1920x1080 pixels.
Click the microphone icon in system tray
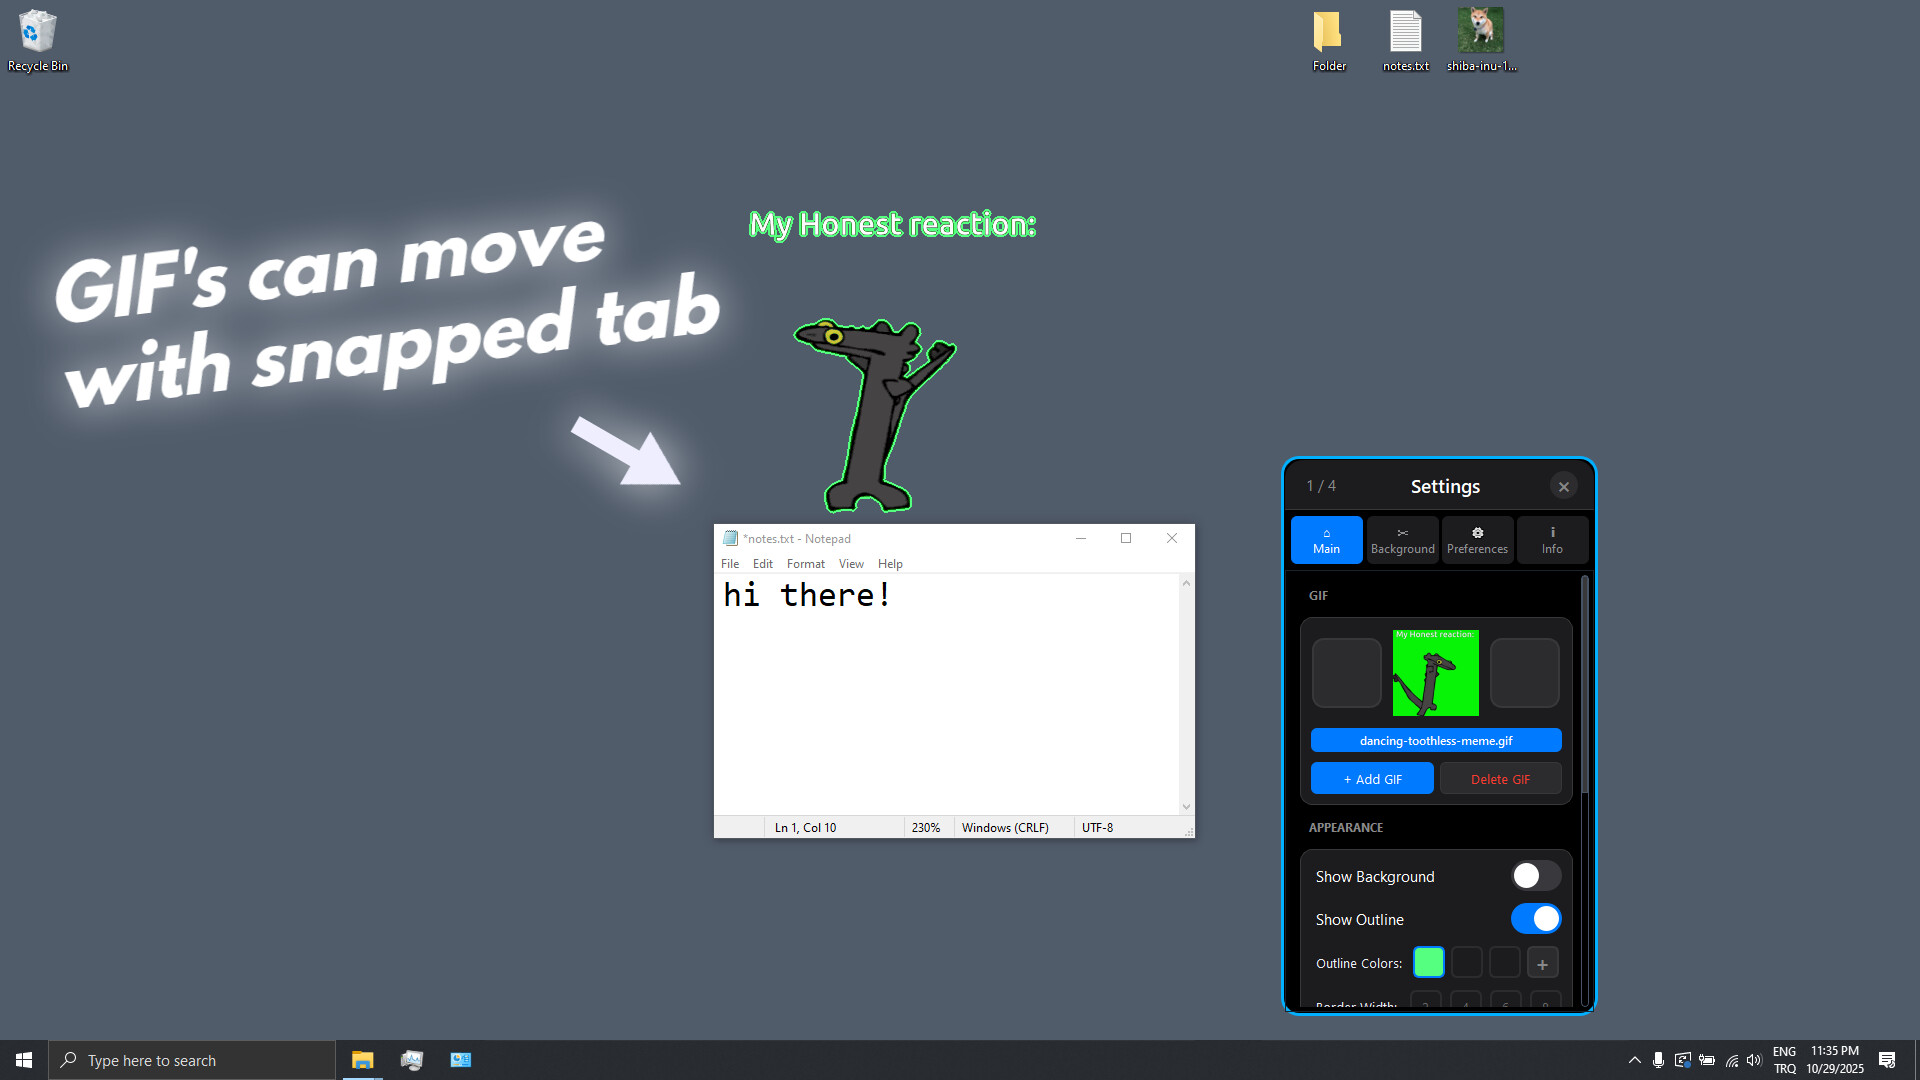[1659, 1059]
